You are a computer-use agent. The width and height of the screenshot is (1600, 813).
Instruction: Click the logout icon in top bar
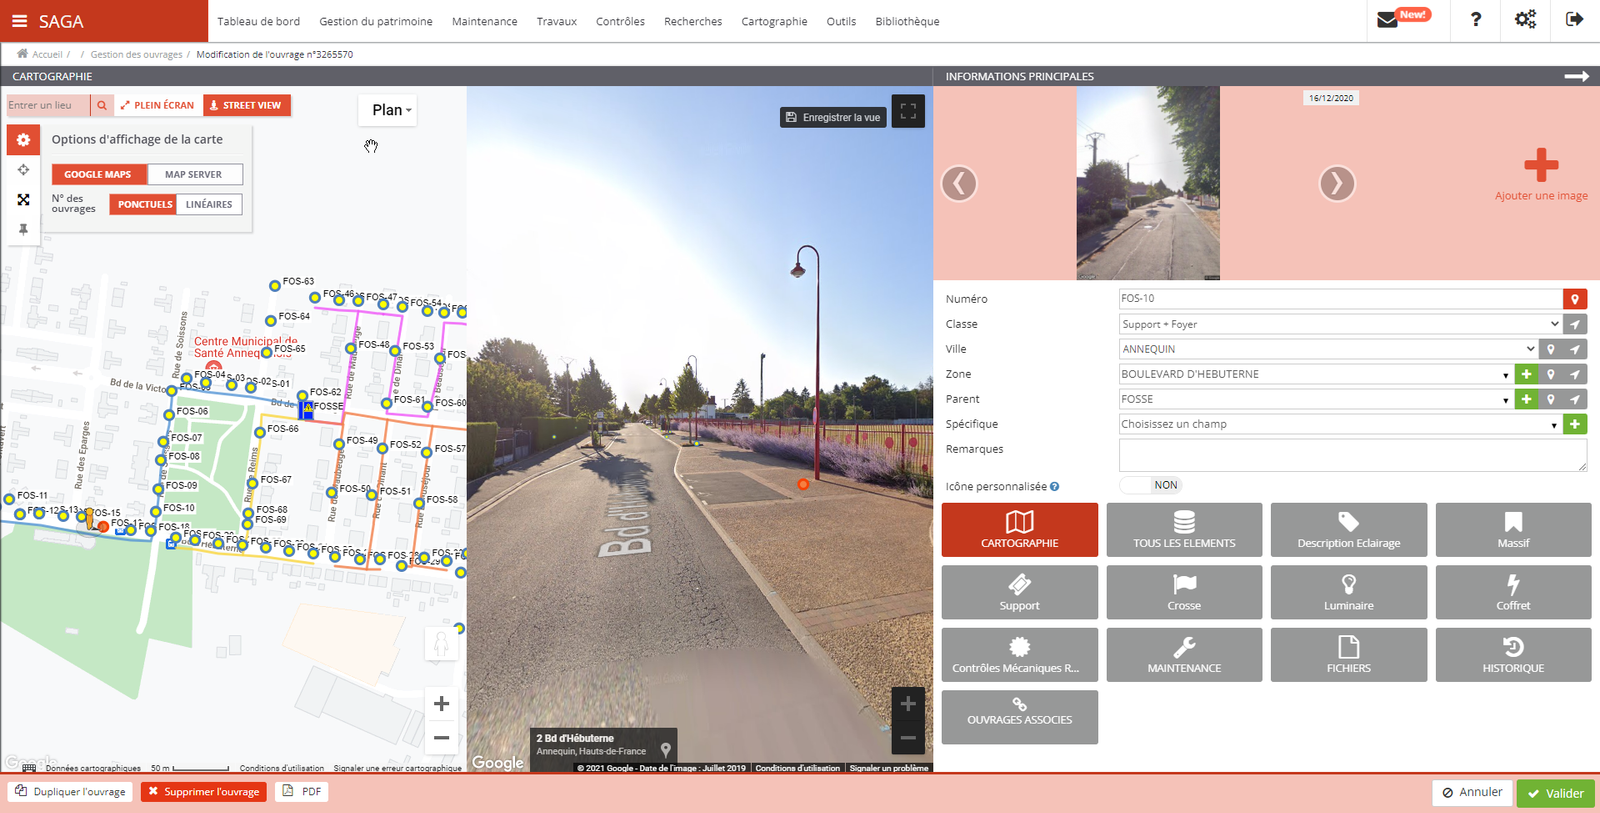click(x=1574, y=20)
